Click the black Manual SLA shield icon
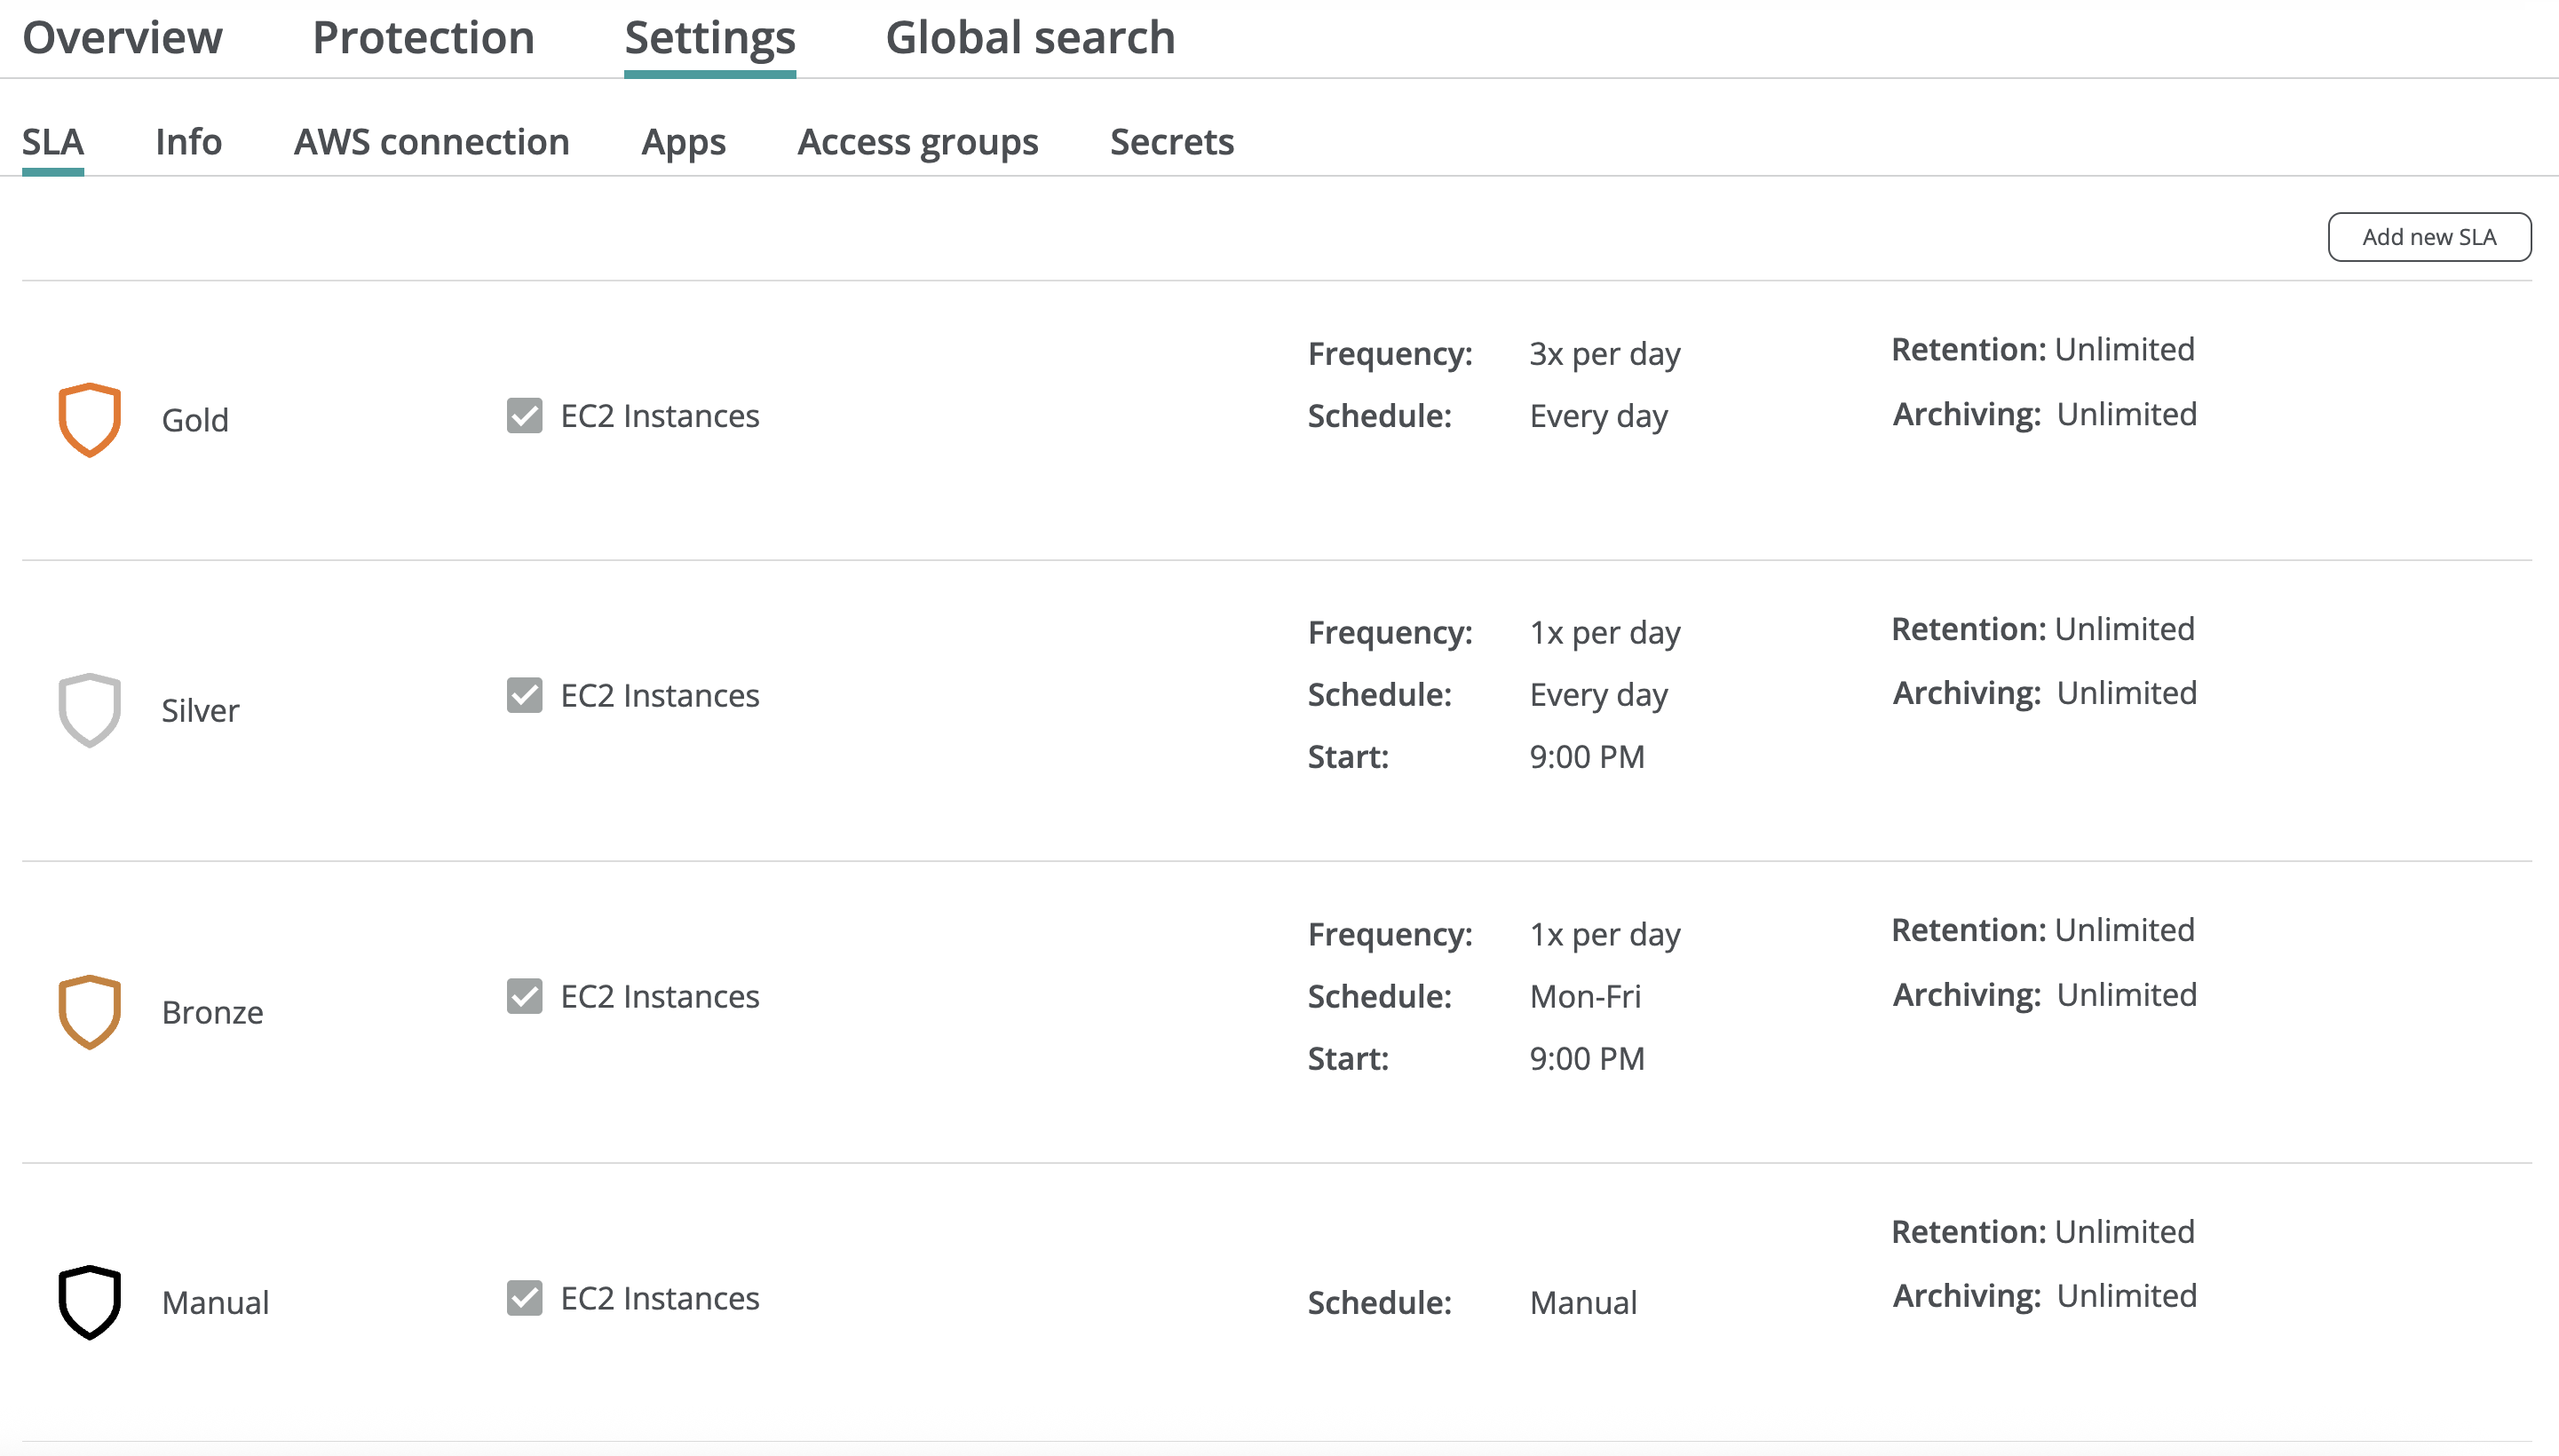This screenshot has width=2559, height=1456. (89, 1301)
